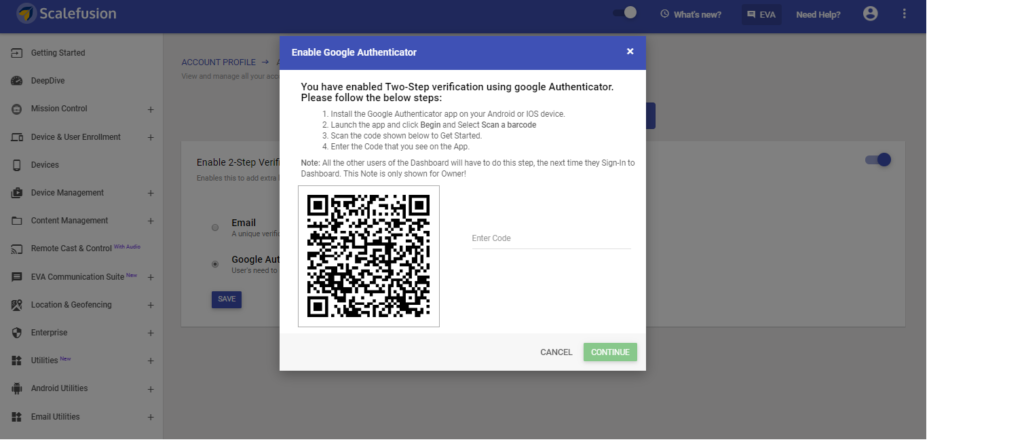Expand the Enterprise section
Screen dimensions: 1024x442
151,333
